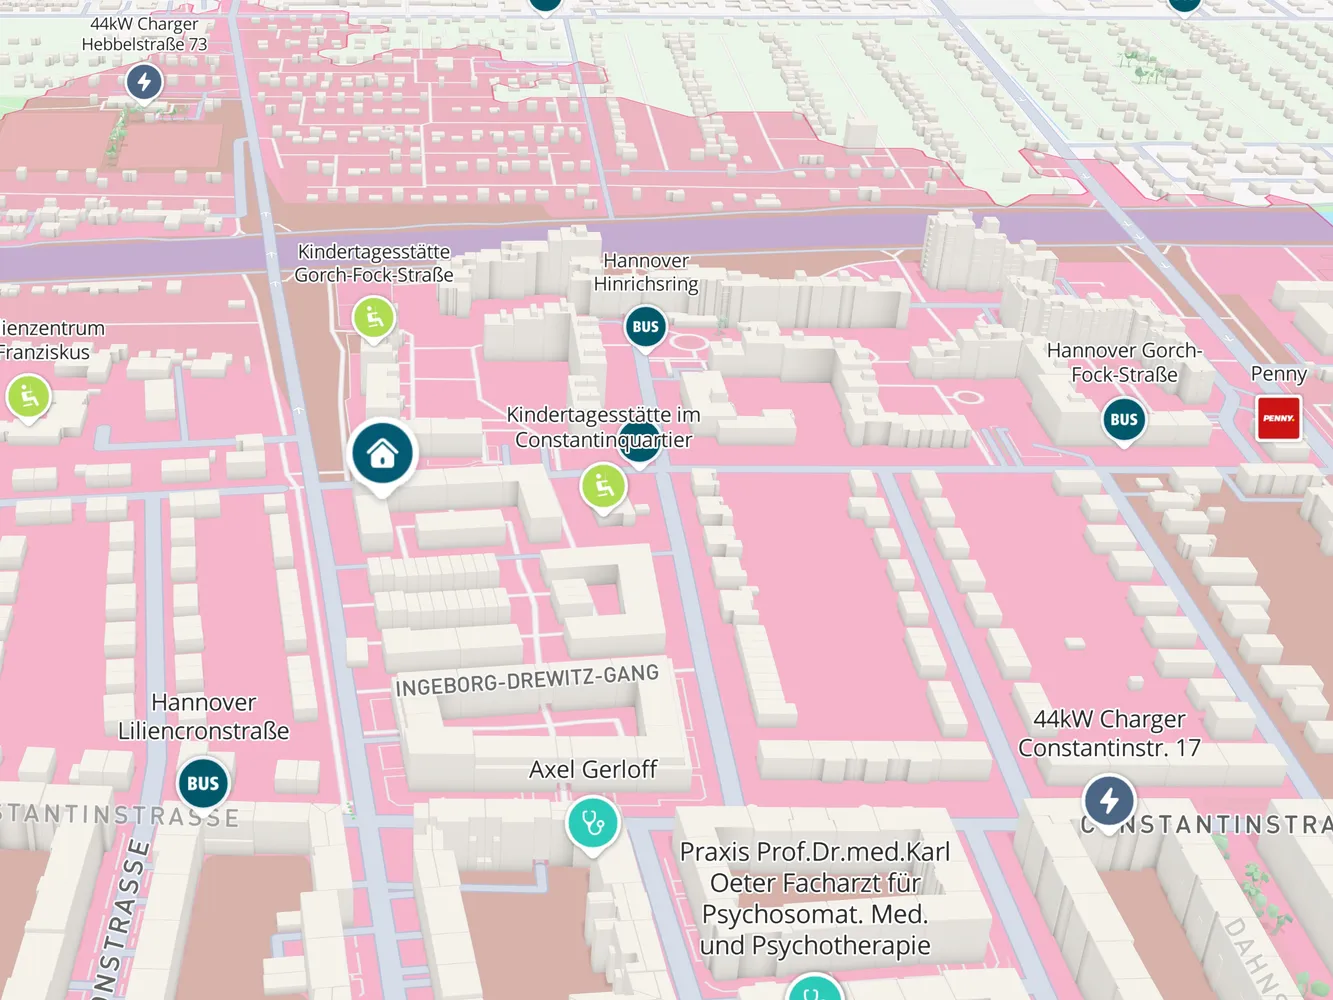Select the "Axel Gerloff" text label
Image resolution: width=1333 pixels, height=1000 pixels.
[593, 769]
